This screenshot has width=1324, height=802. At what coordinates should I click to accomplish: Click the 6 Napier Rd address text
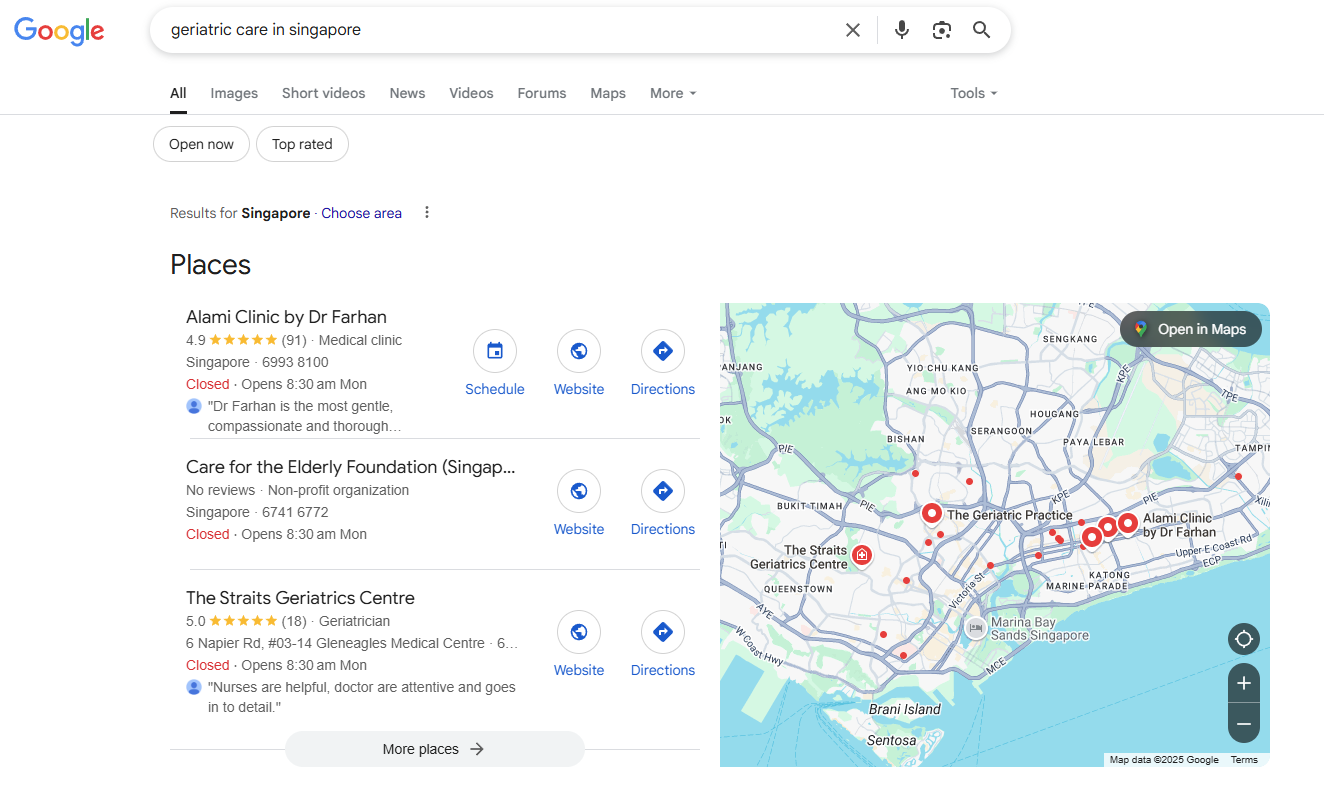click(x=335, y=643)
